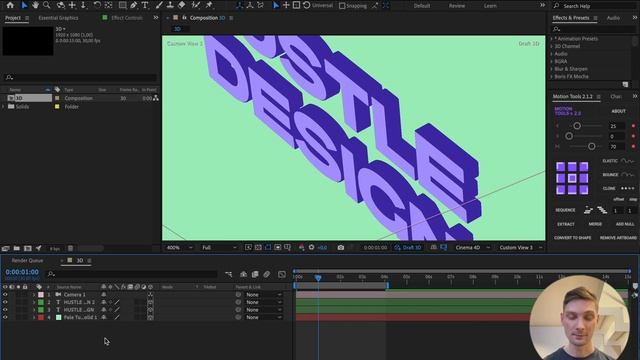Expand the Solids folder in Project panel
640x360 pixels.
click(x=3, y=107)
